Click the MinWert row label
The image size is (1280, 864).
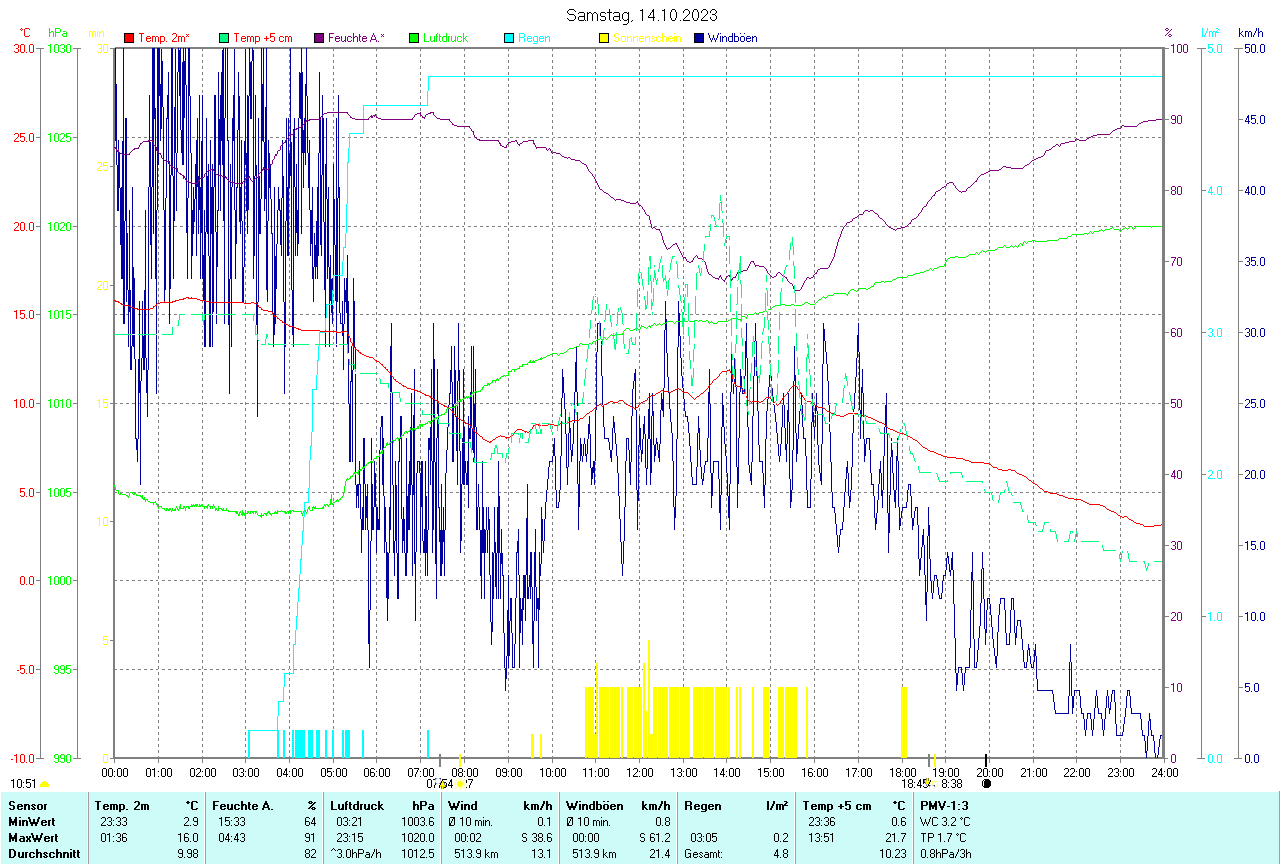click(32, 821)
